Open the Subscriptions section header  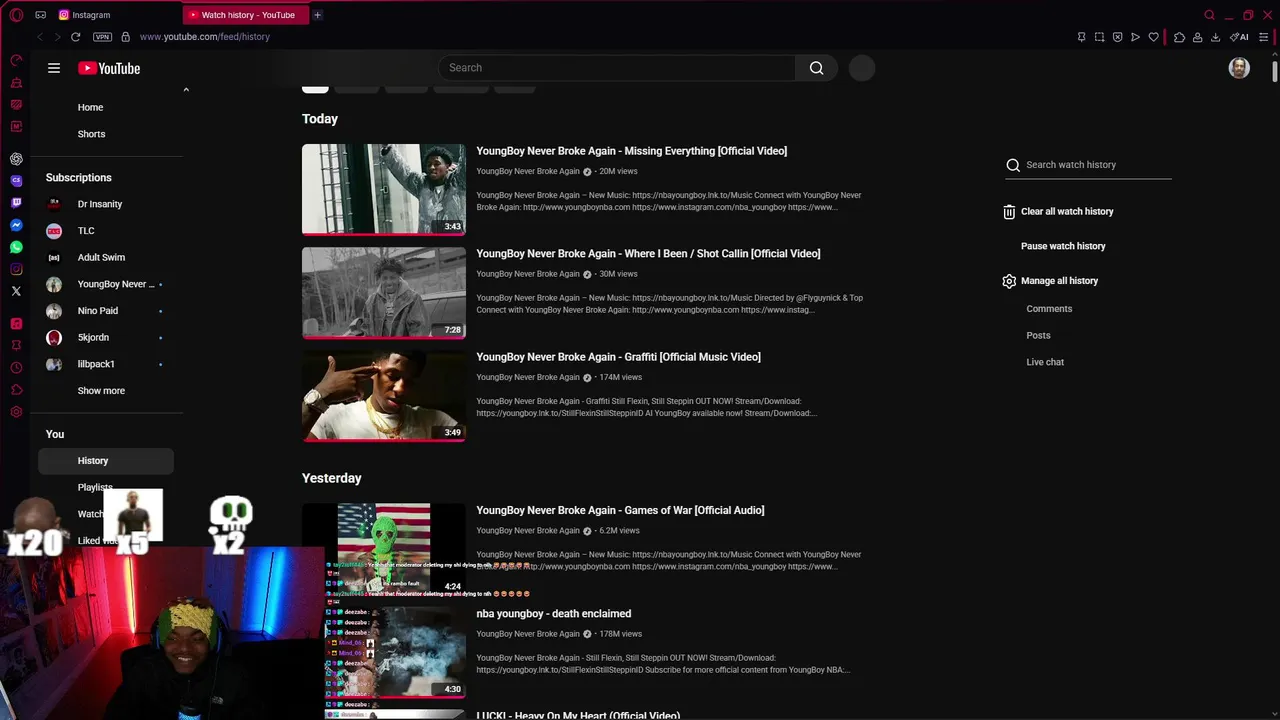click(79, 178)
